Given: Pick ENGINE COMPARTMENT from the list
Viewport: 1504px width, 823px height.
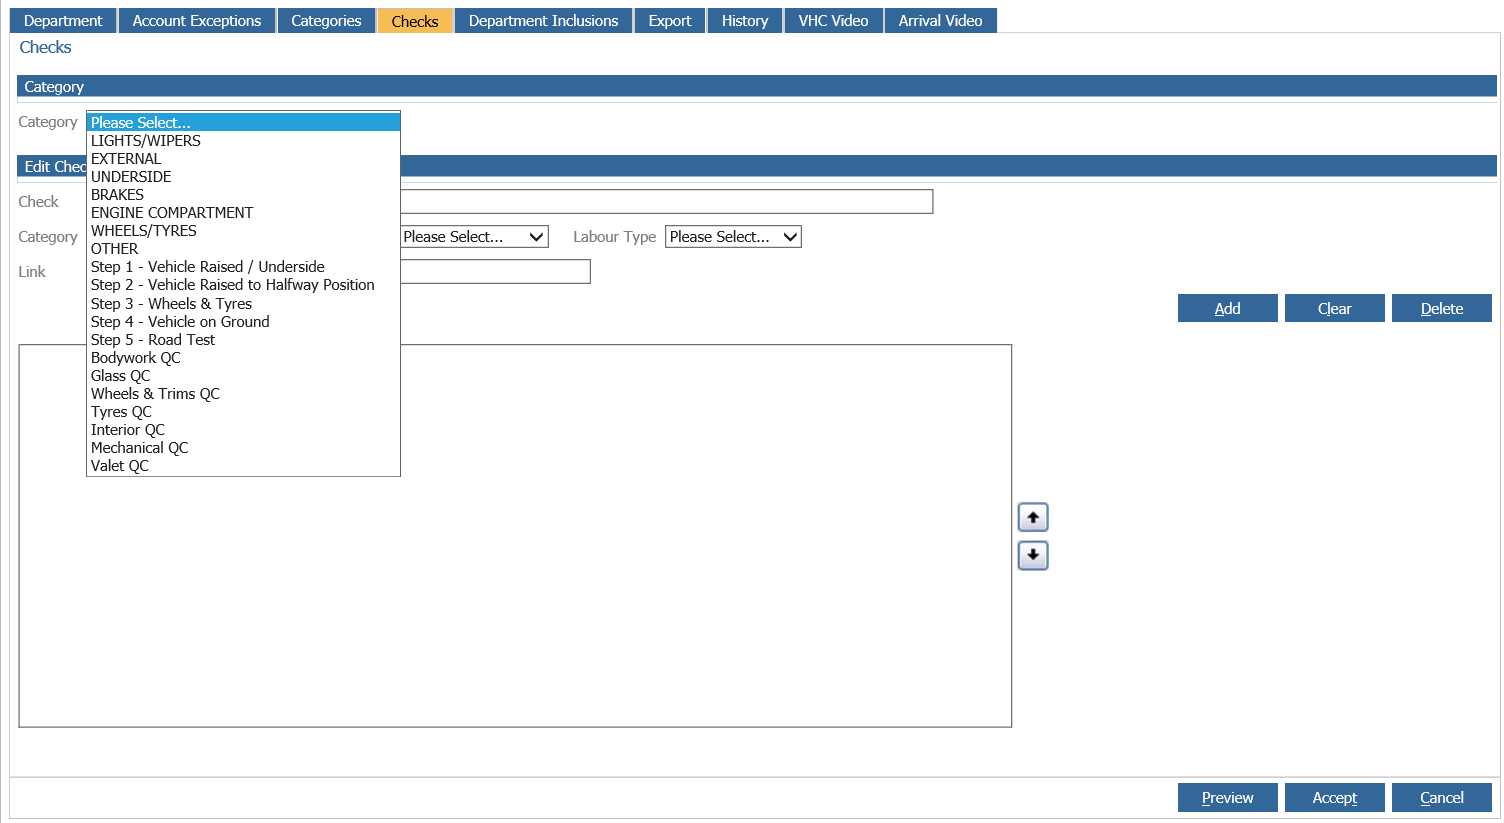Looking at the screenshot, I should click(x=243, y=212).
